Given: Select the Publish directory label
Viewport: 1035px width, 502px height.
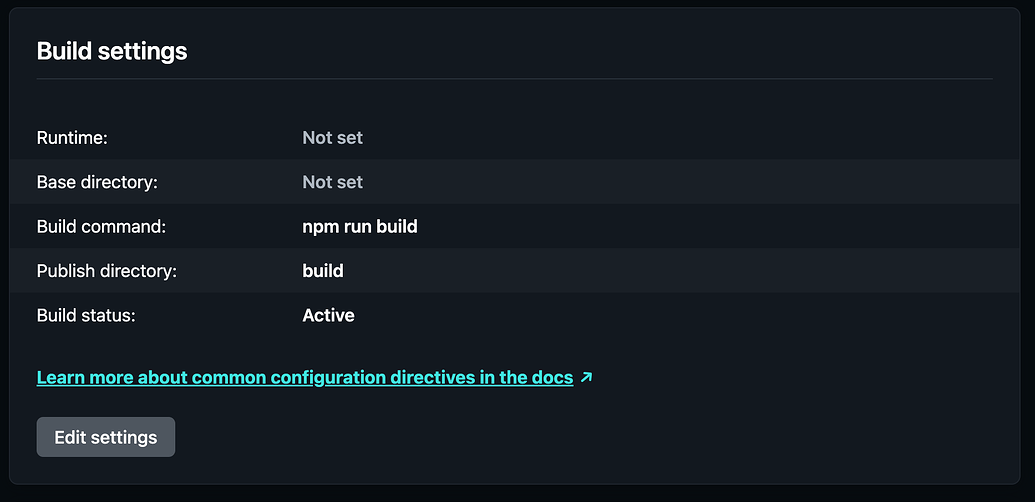Looking at the screenshot, I should tap(106, 271).
